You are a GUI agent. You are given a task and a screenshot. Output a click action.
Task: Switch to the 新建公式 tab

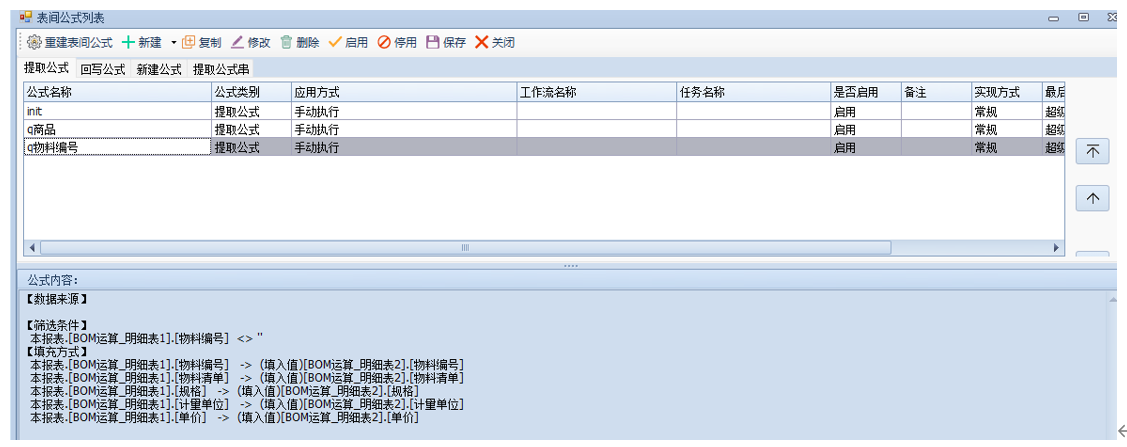(159, 69)
